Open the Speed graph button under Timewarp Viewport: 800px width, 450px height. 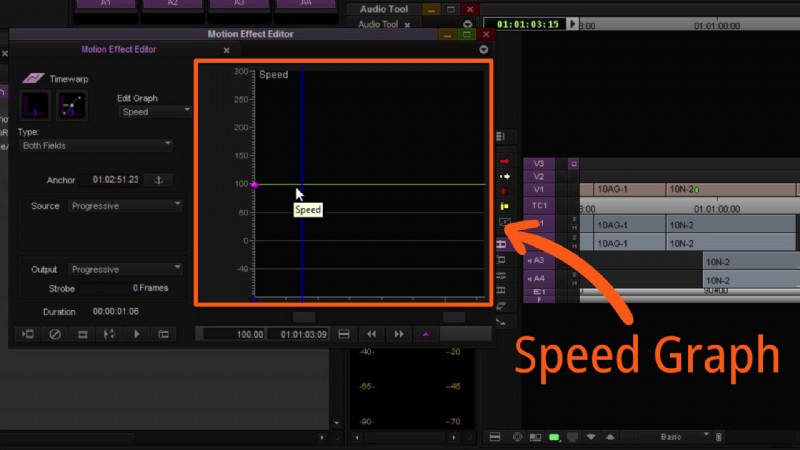pyautogui.click(x=35, y=105)
